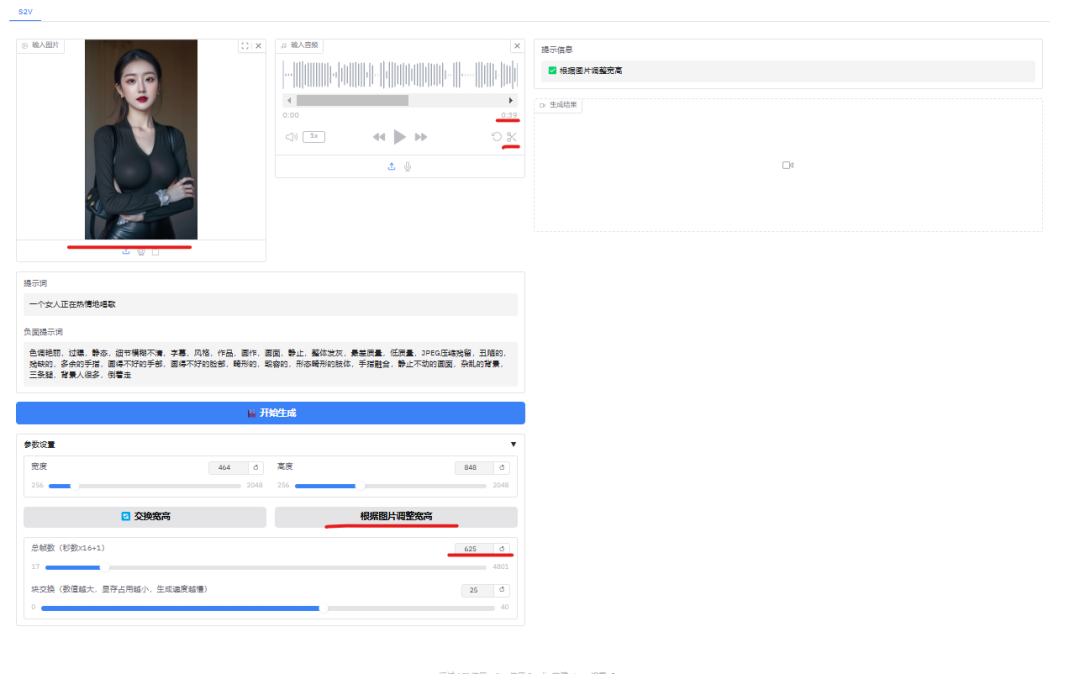Change playback speed via the 1x button
This screenshot has height=674, width=1080.
click(x=314, y=136)
